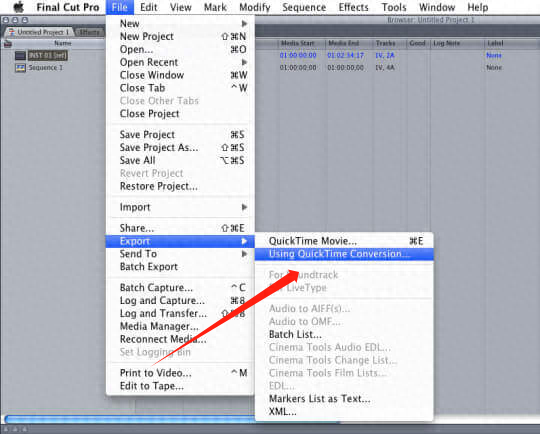Screen dimensions: 540x434
Task: Choose New Project from File menu
Action: pos(180,37)
